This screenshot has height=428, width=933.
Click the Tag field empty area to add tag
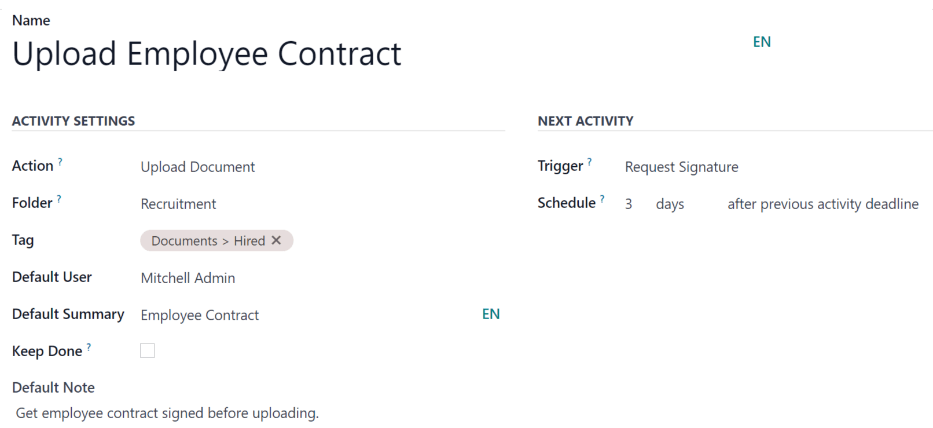(x=400, y=241)
